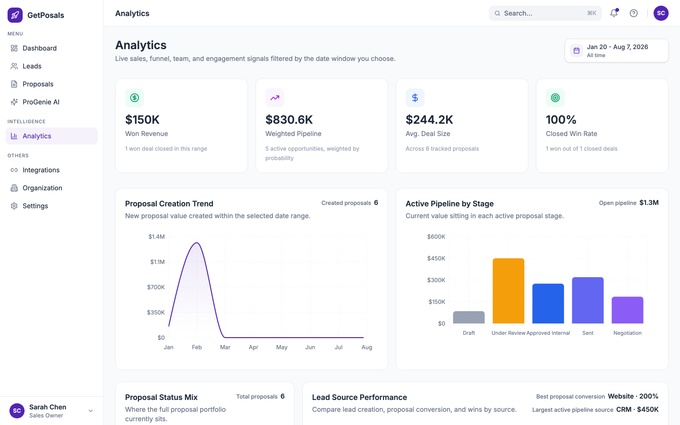The image size is (680, 425).
Task: Select ProGenie AI in the menu
Action: click(x=52, y=102)
